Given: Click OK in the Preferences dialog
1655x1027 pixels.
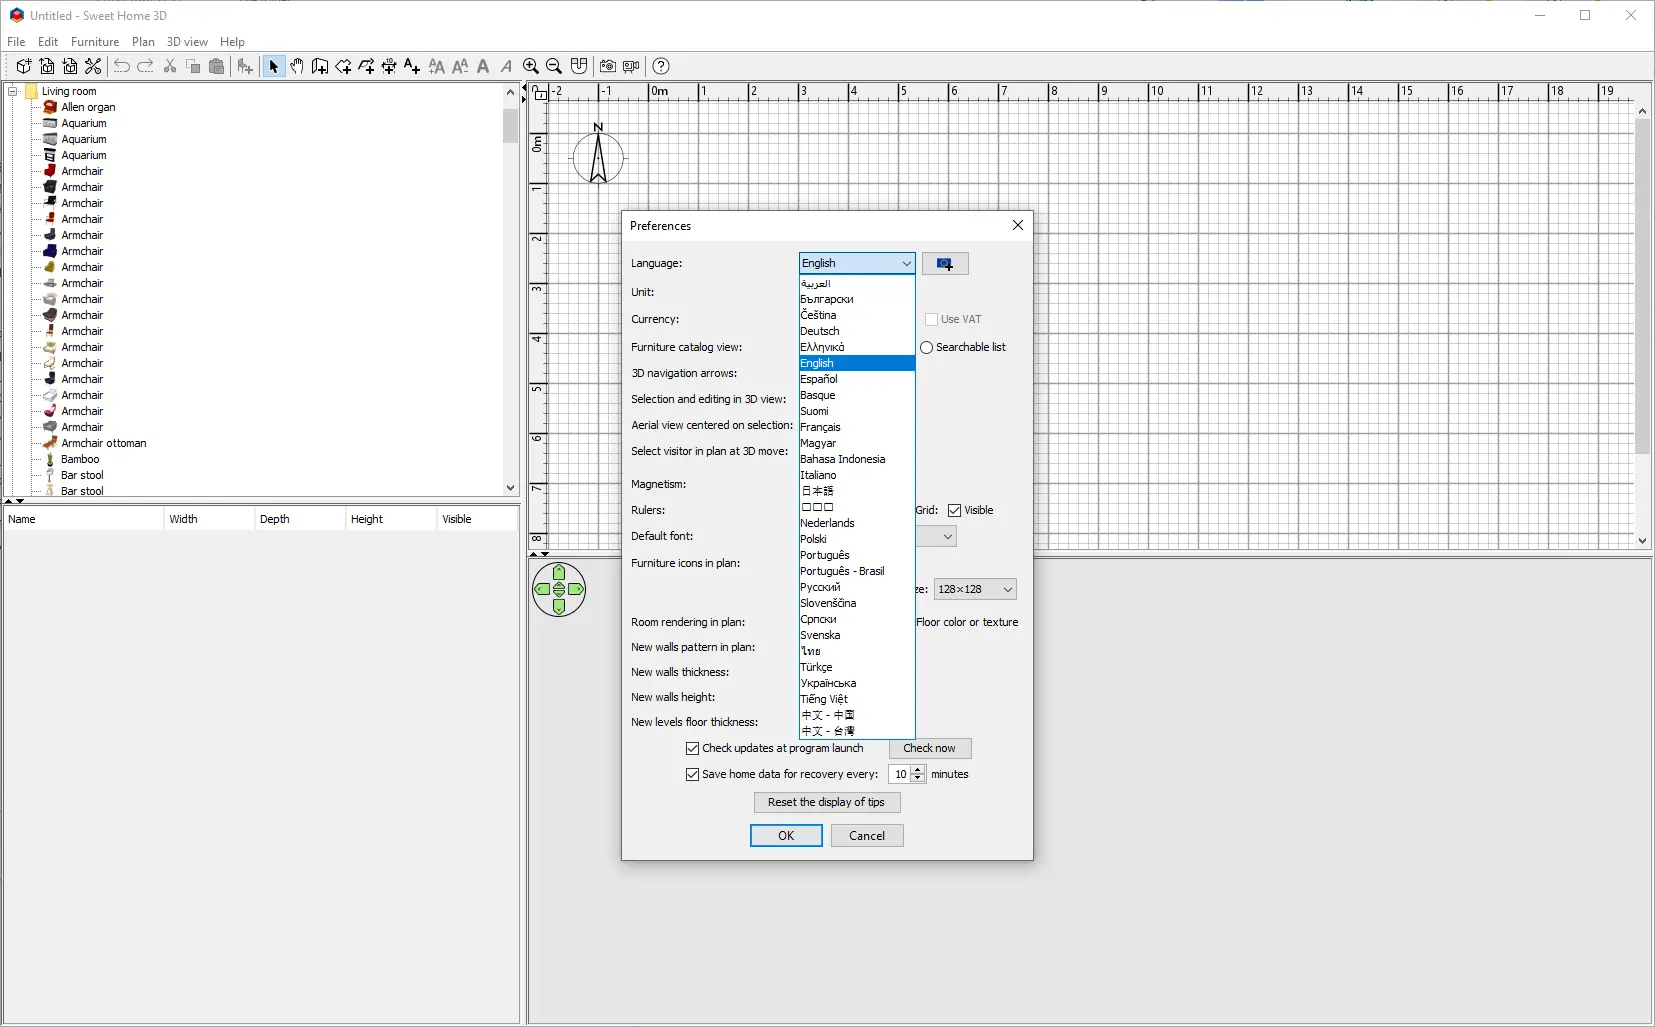Looking at the screenshot, I should [786, 836].
